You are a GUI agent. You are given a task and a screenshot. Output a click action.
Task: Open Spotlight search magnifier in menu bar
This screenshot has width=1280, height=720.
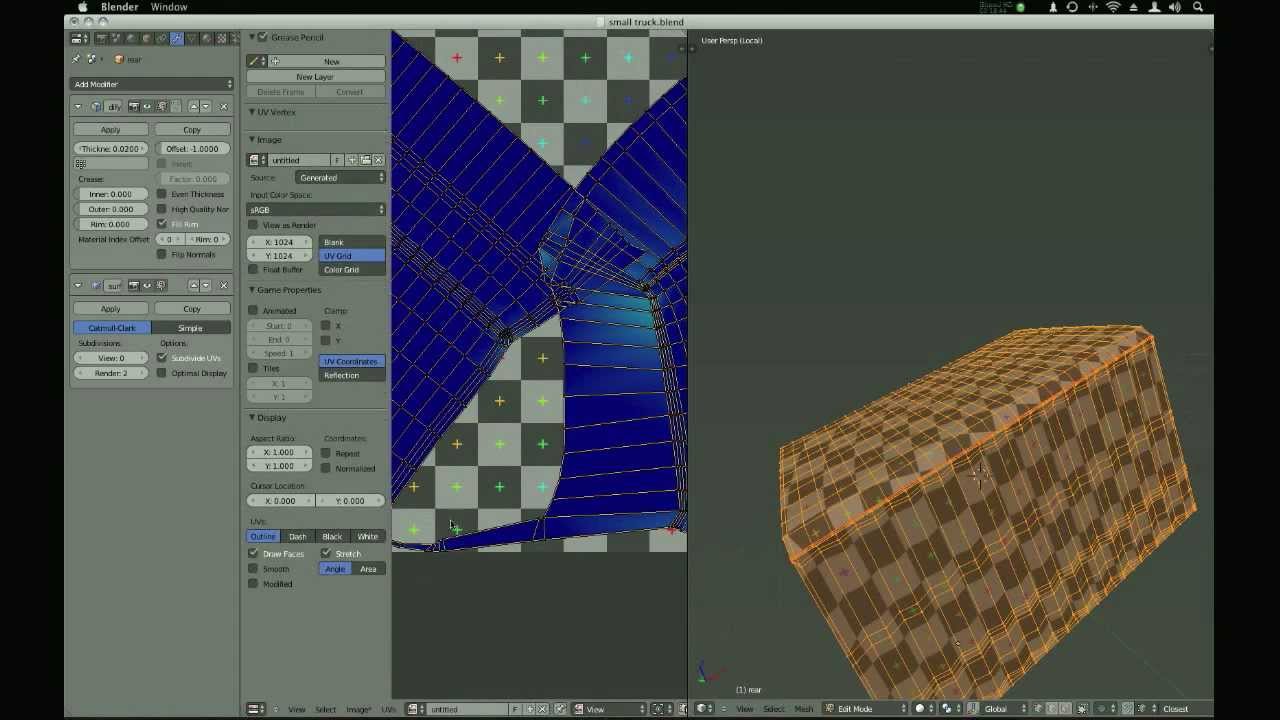click(1197, 7)
